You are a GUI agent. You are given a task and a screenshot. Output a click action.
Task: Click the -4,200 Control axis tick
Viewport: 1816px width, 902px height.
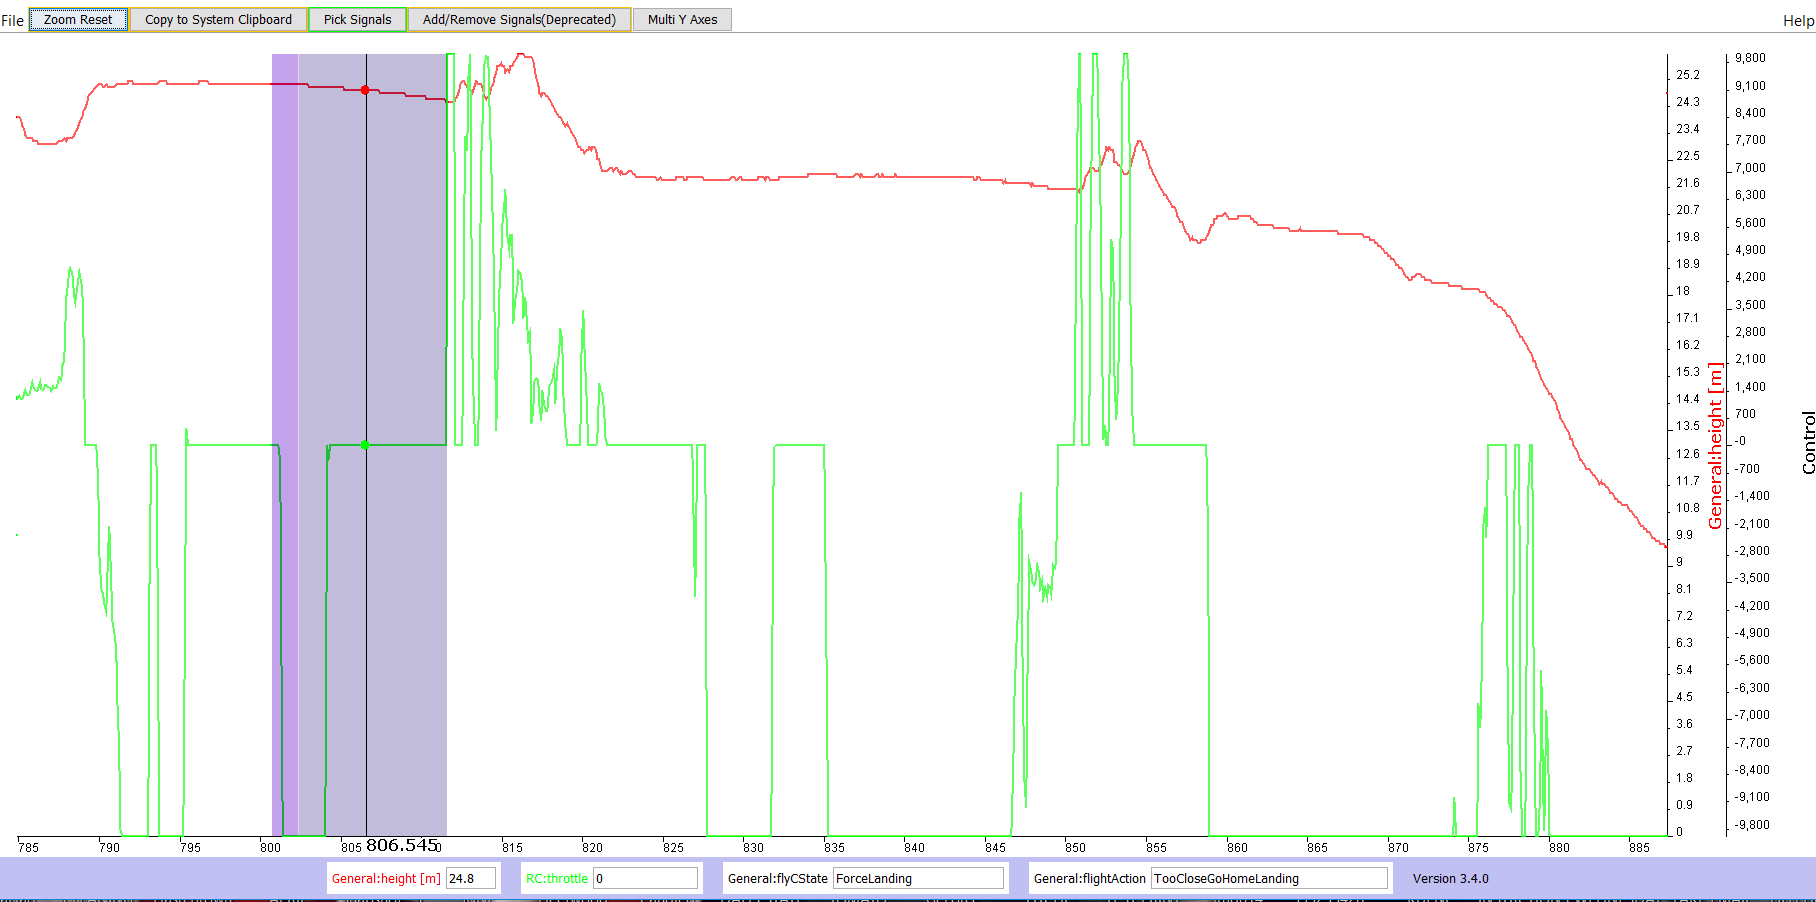point(1752,606)
